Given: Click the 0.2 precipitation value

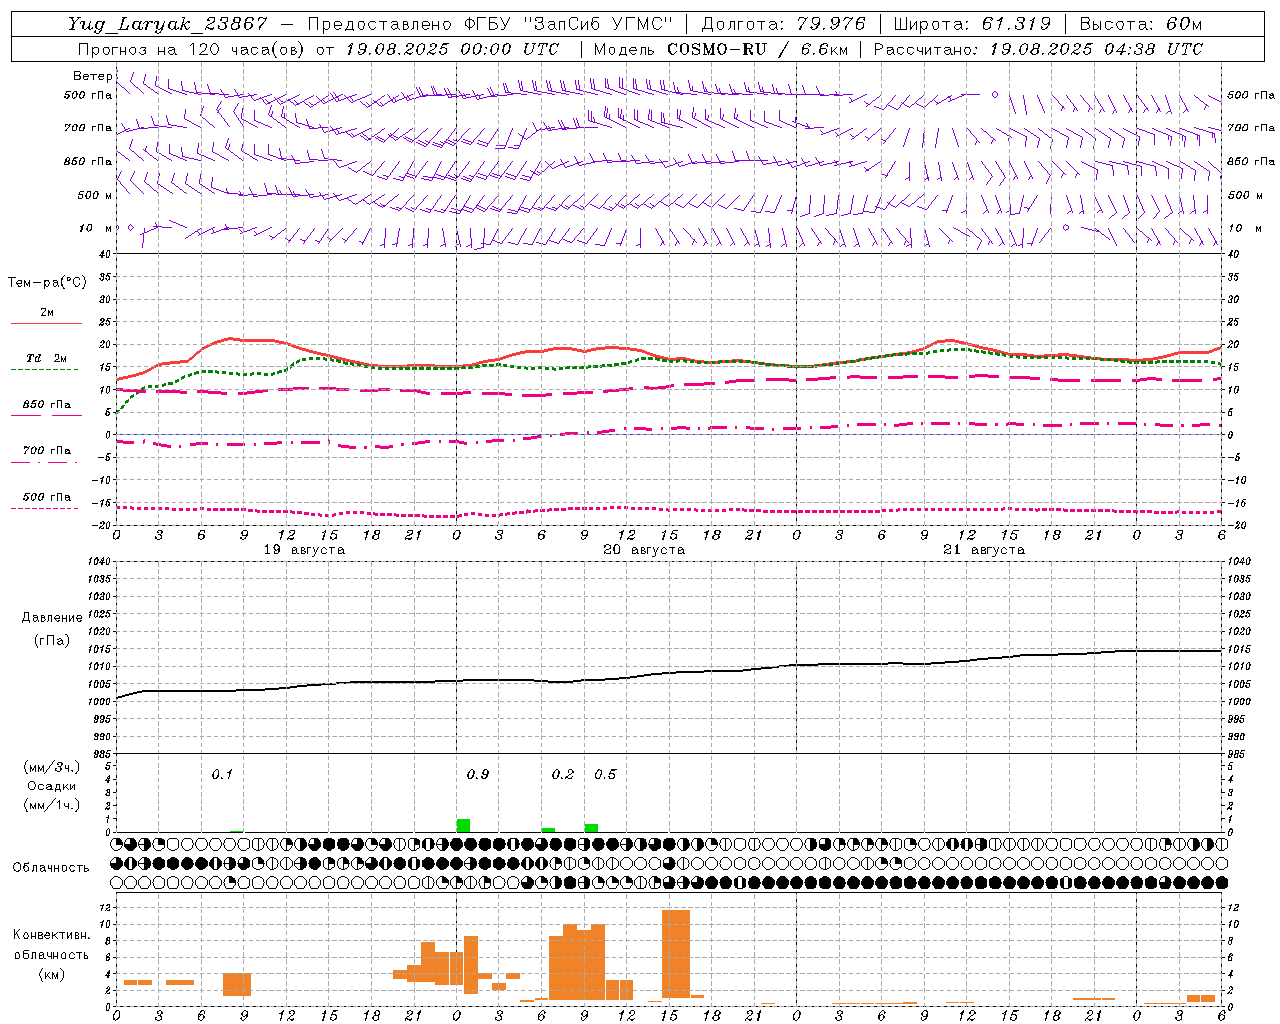Looking at the screenshot, I should click(563, 774).
